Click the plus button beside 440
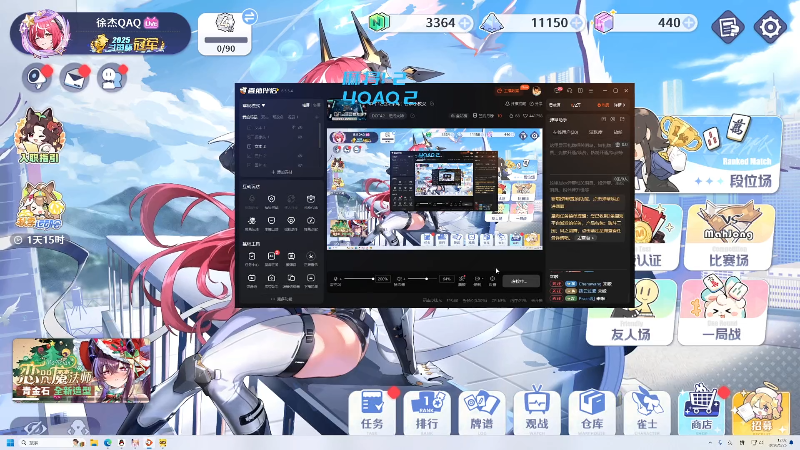This screenshot has width=800, height=450. pyautogui.click(x=689, y=23)
